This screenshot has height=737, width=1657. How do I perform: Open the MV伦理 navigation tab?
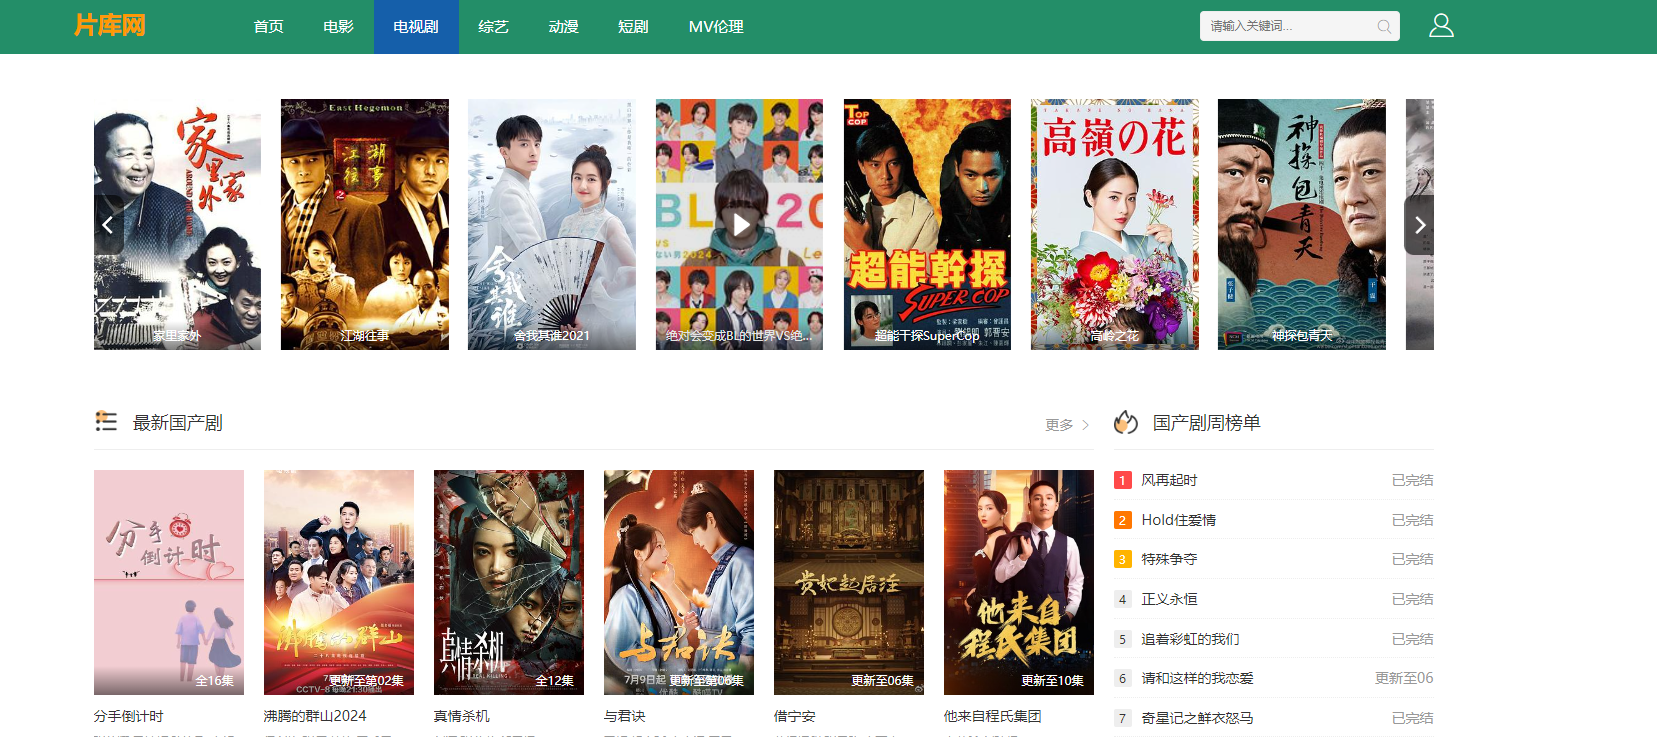(x=716, y=26)
